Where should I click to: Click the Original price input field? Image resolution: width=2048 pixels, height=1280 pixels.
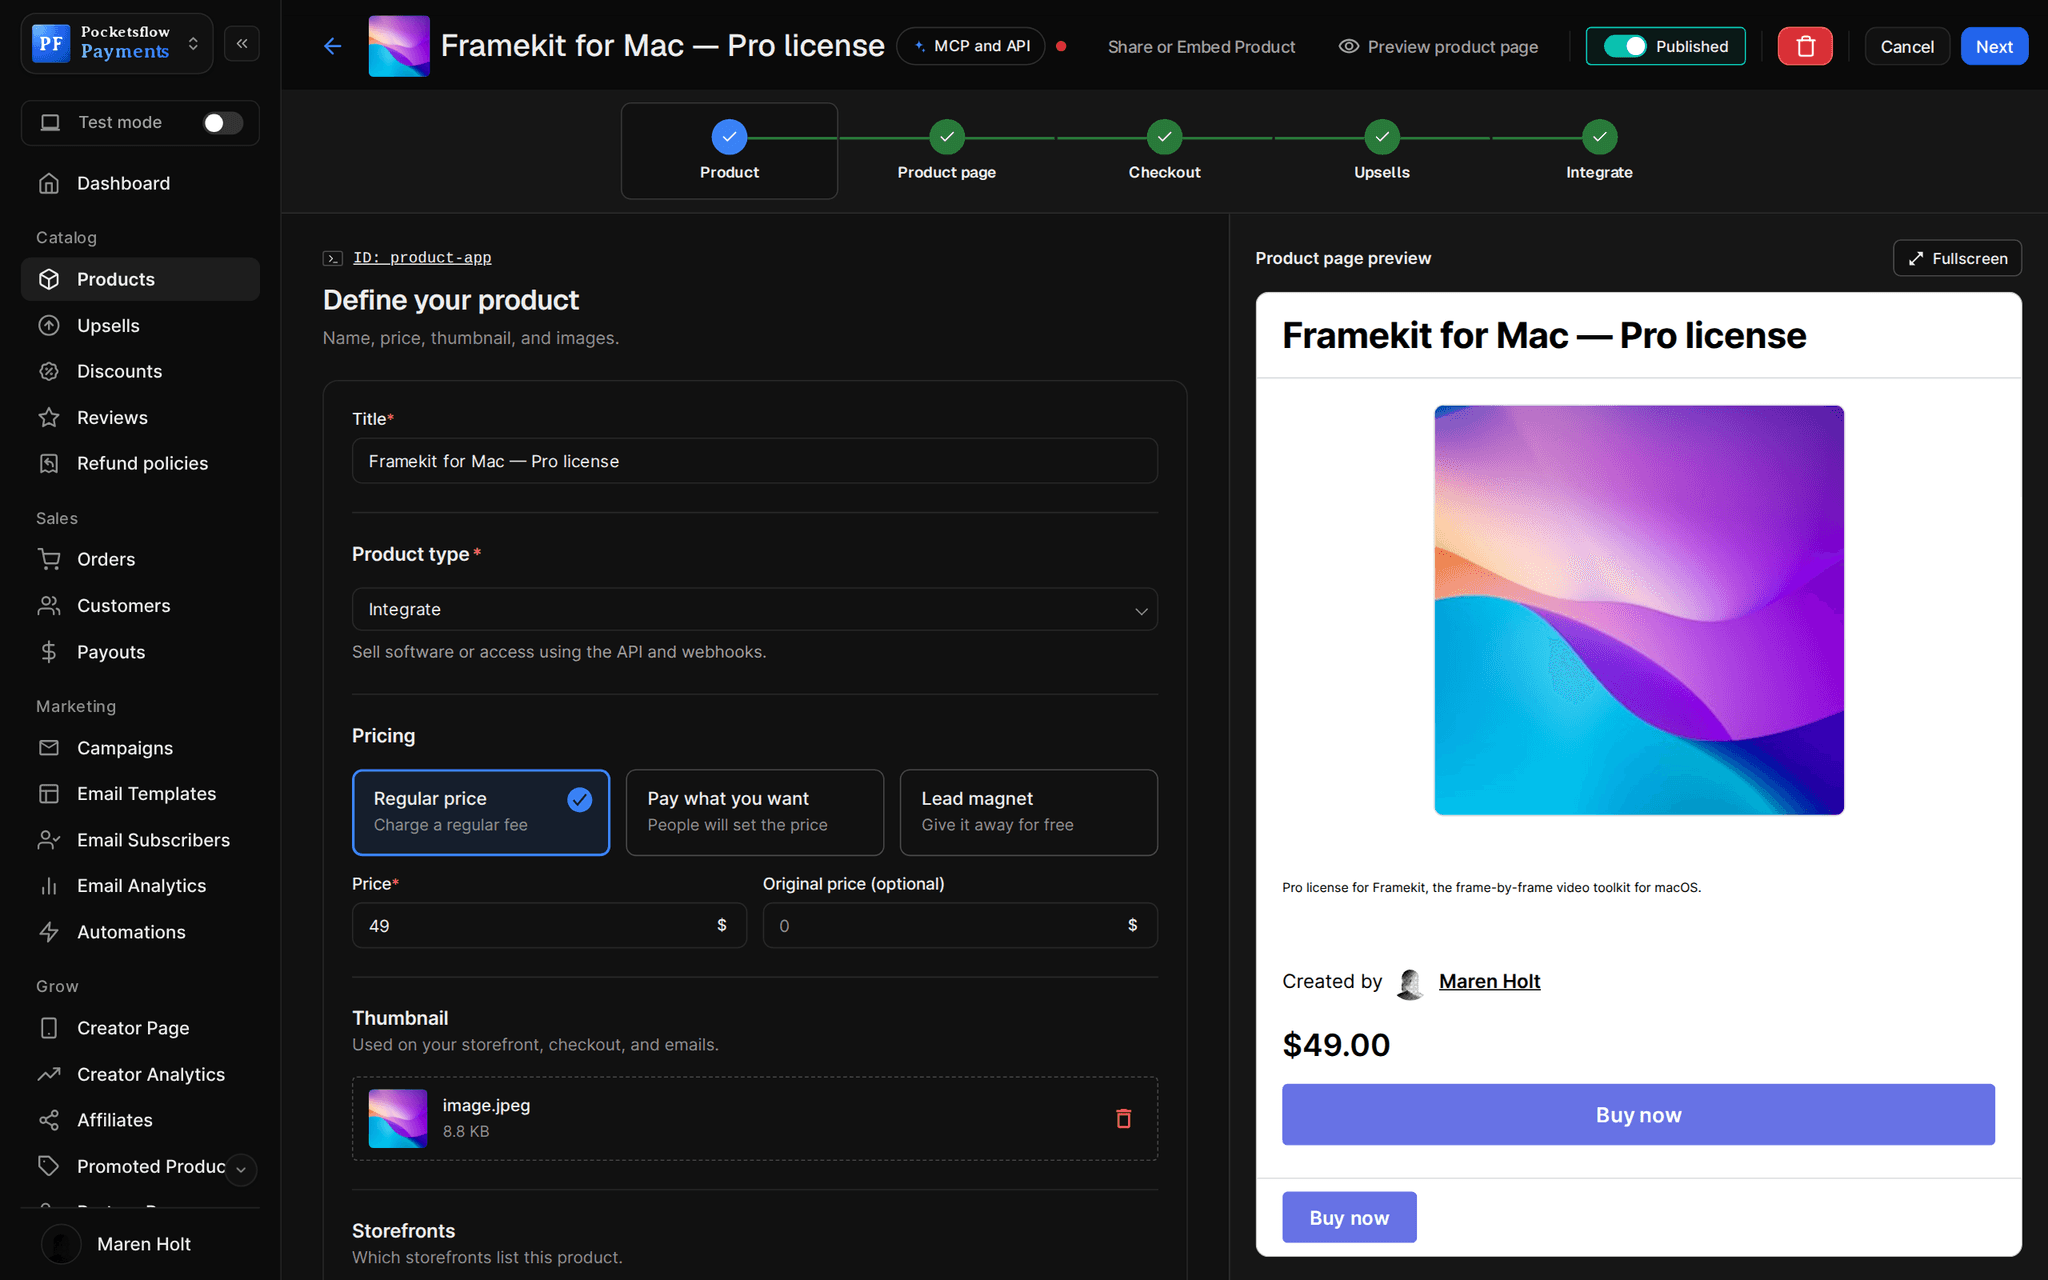pos(960,925)
